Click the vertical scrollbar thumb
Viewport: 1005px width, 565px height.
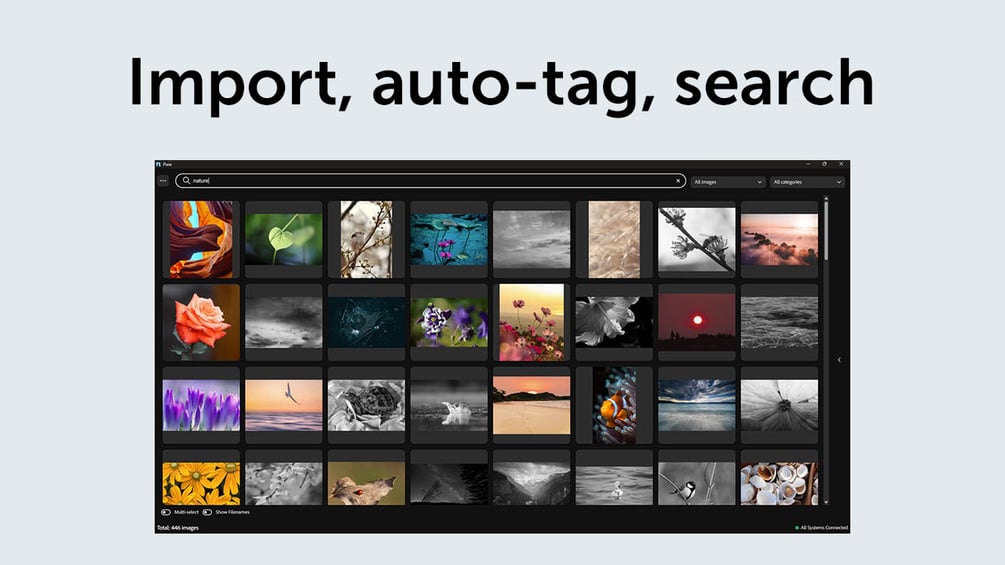(826, 231)
